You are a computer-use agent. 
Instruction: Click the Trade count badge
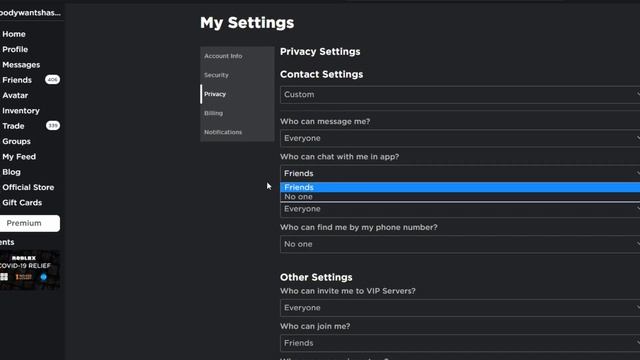pos(53,126)
